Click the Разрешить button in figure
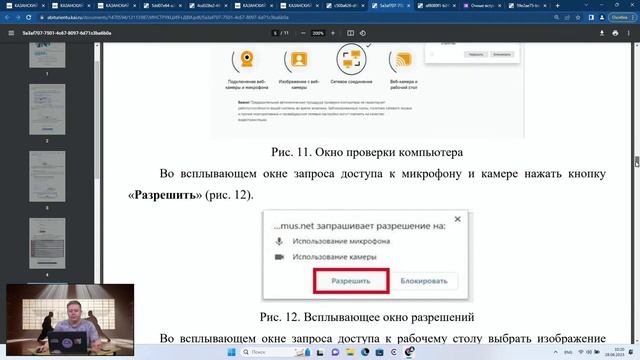640x360 pixels. pyautogui.click(x=351, y=281)
